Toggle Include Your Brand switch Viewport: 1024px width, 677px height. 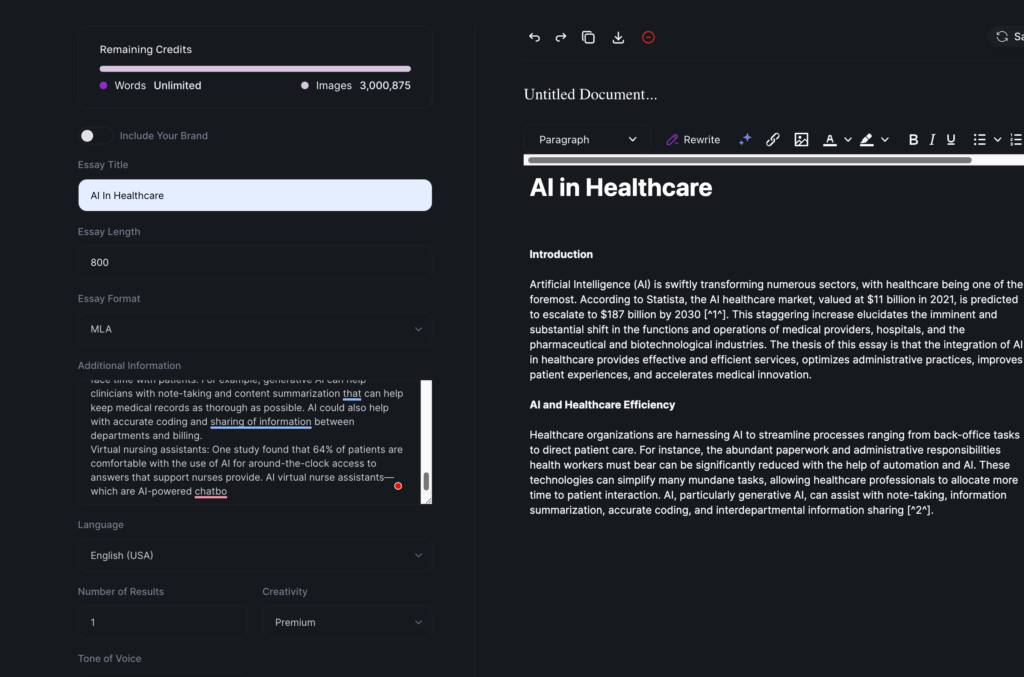point(94,136)
